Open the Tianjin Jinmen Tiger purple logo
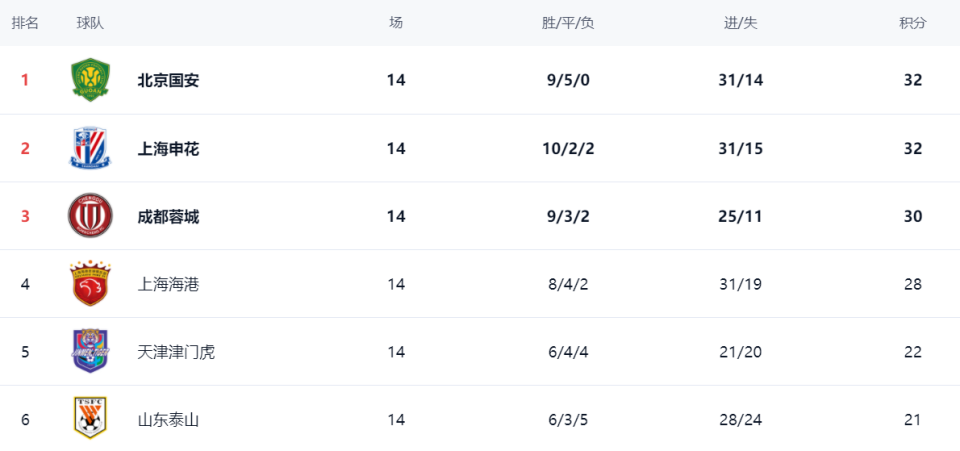 (x=90, y=352)
